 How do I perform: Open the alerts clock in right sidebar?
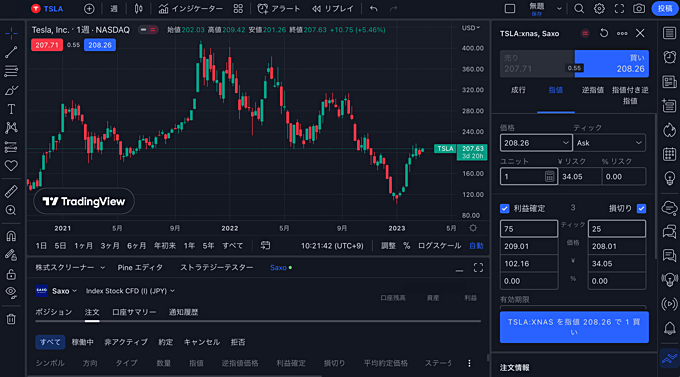670,57
